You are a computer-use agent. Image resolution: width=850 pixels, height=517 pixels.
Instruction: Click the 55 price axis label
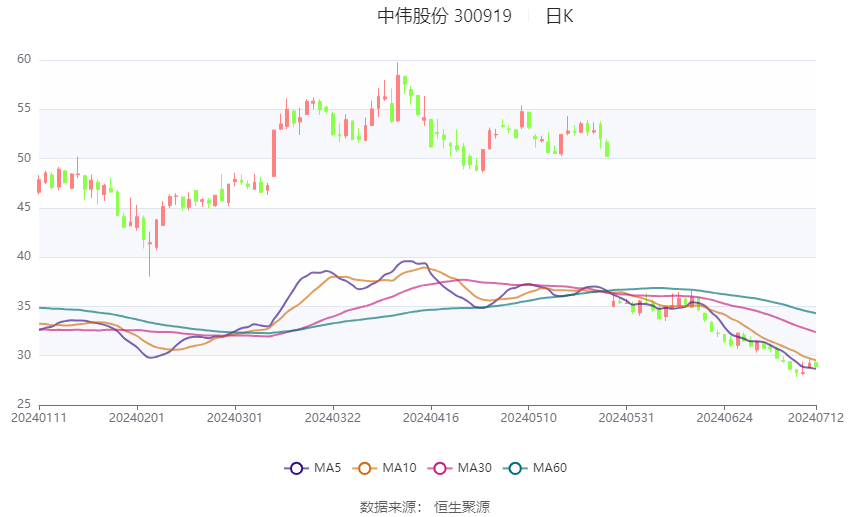pos(24,109)
